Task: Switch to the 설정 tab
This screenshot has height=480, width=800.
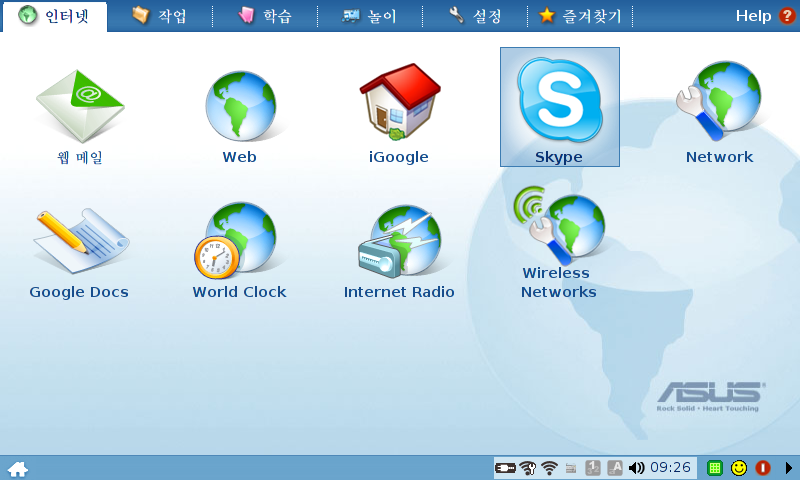Action: pos(475,16)
